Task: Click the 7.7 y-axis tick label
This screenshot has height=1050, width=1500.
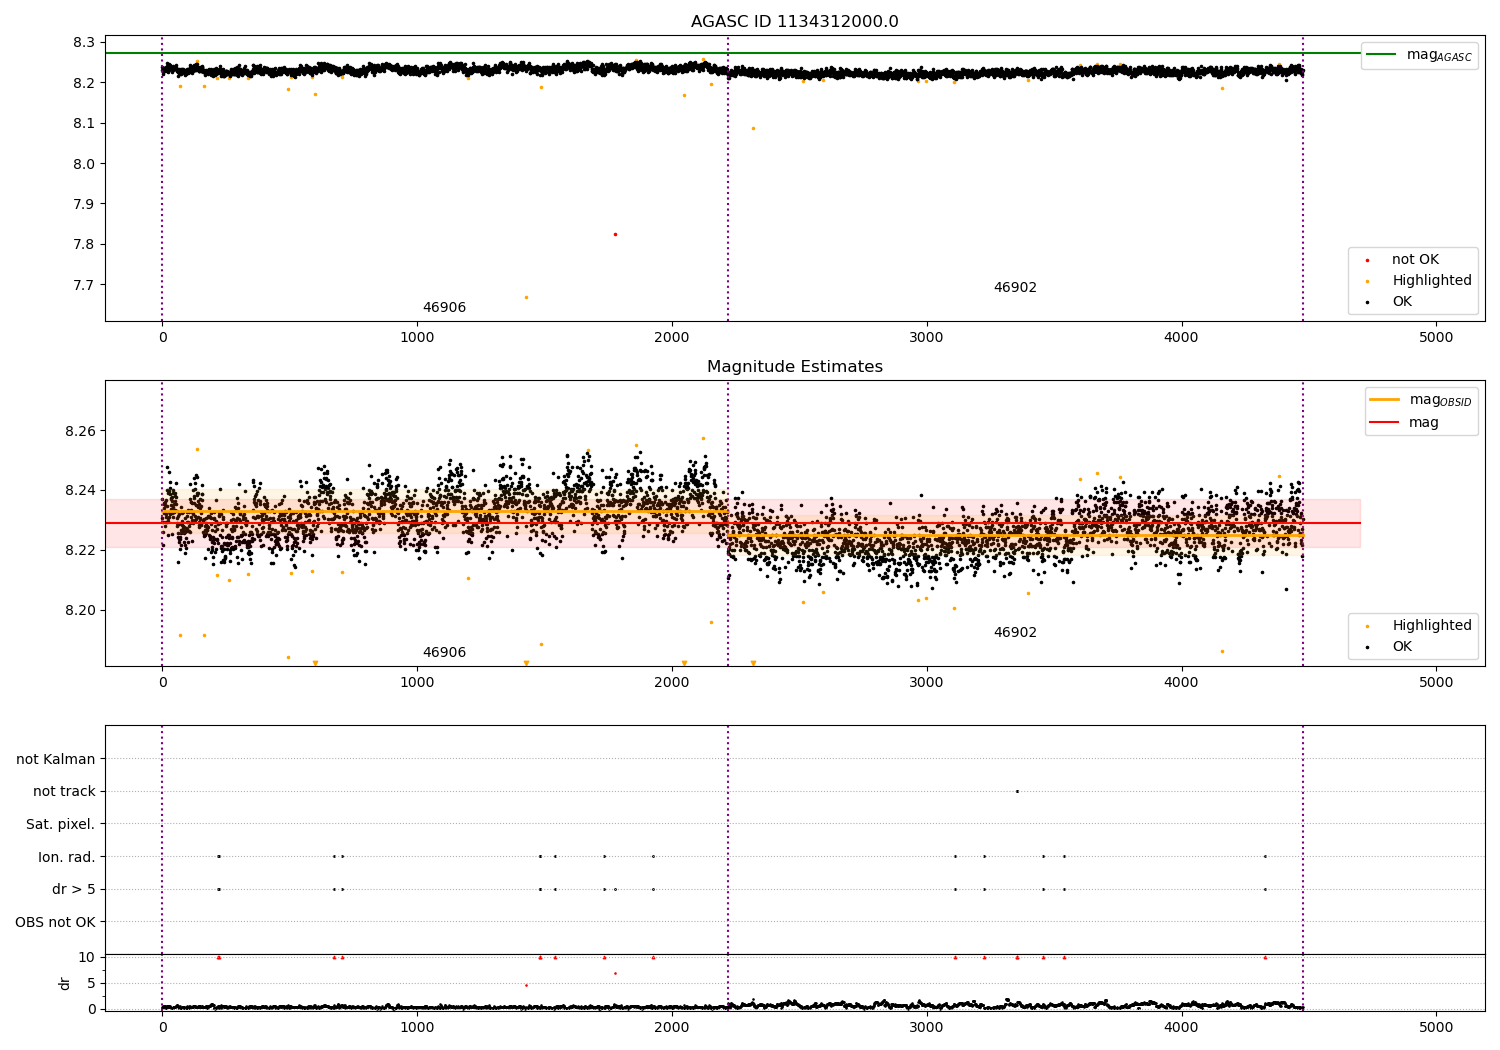Action: [x=84, y=285]
